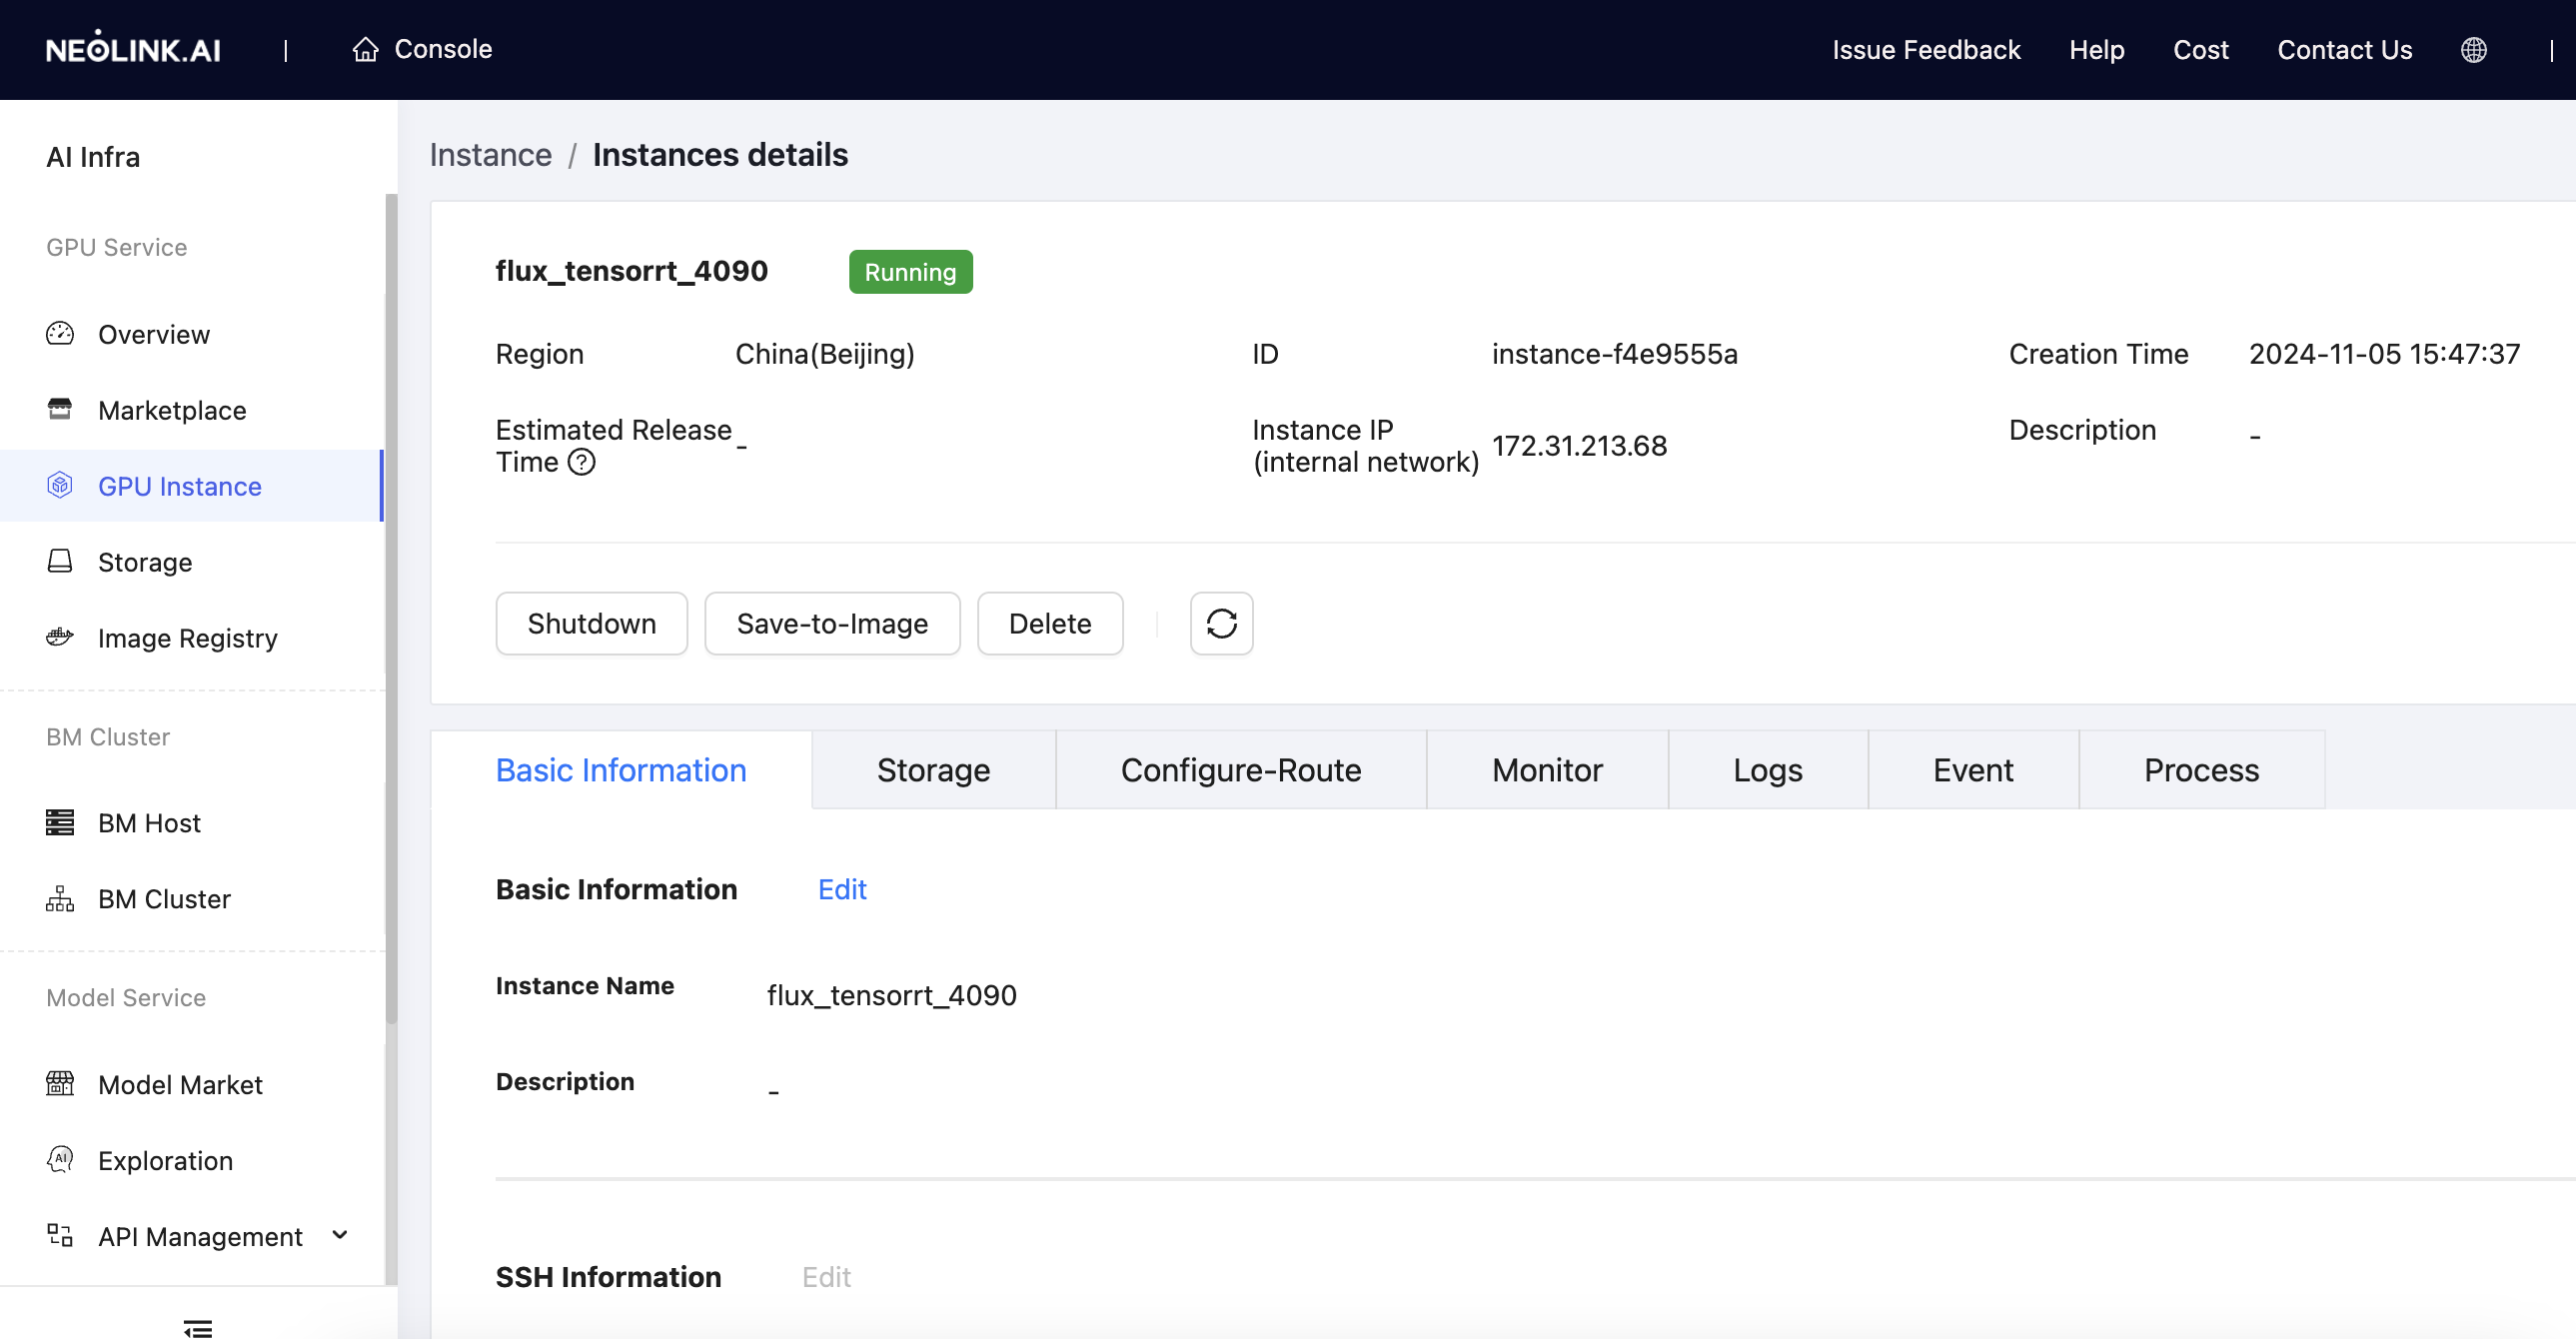The width and height of the screenshot is (2576, 1339).
Task: Open Model Market in the sidebar
Action: (192, 1084)
